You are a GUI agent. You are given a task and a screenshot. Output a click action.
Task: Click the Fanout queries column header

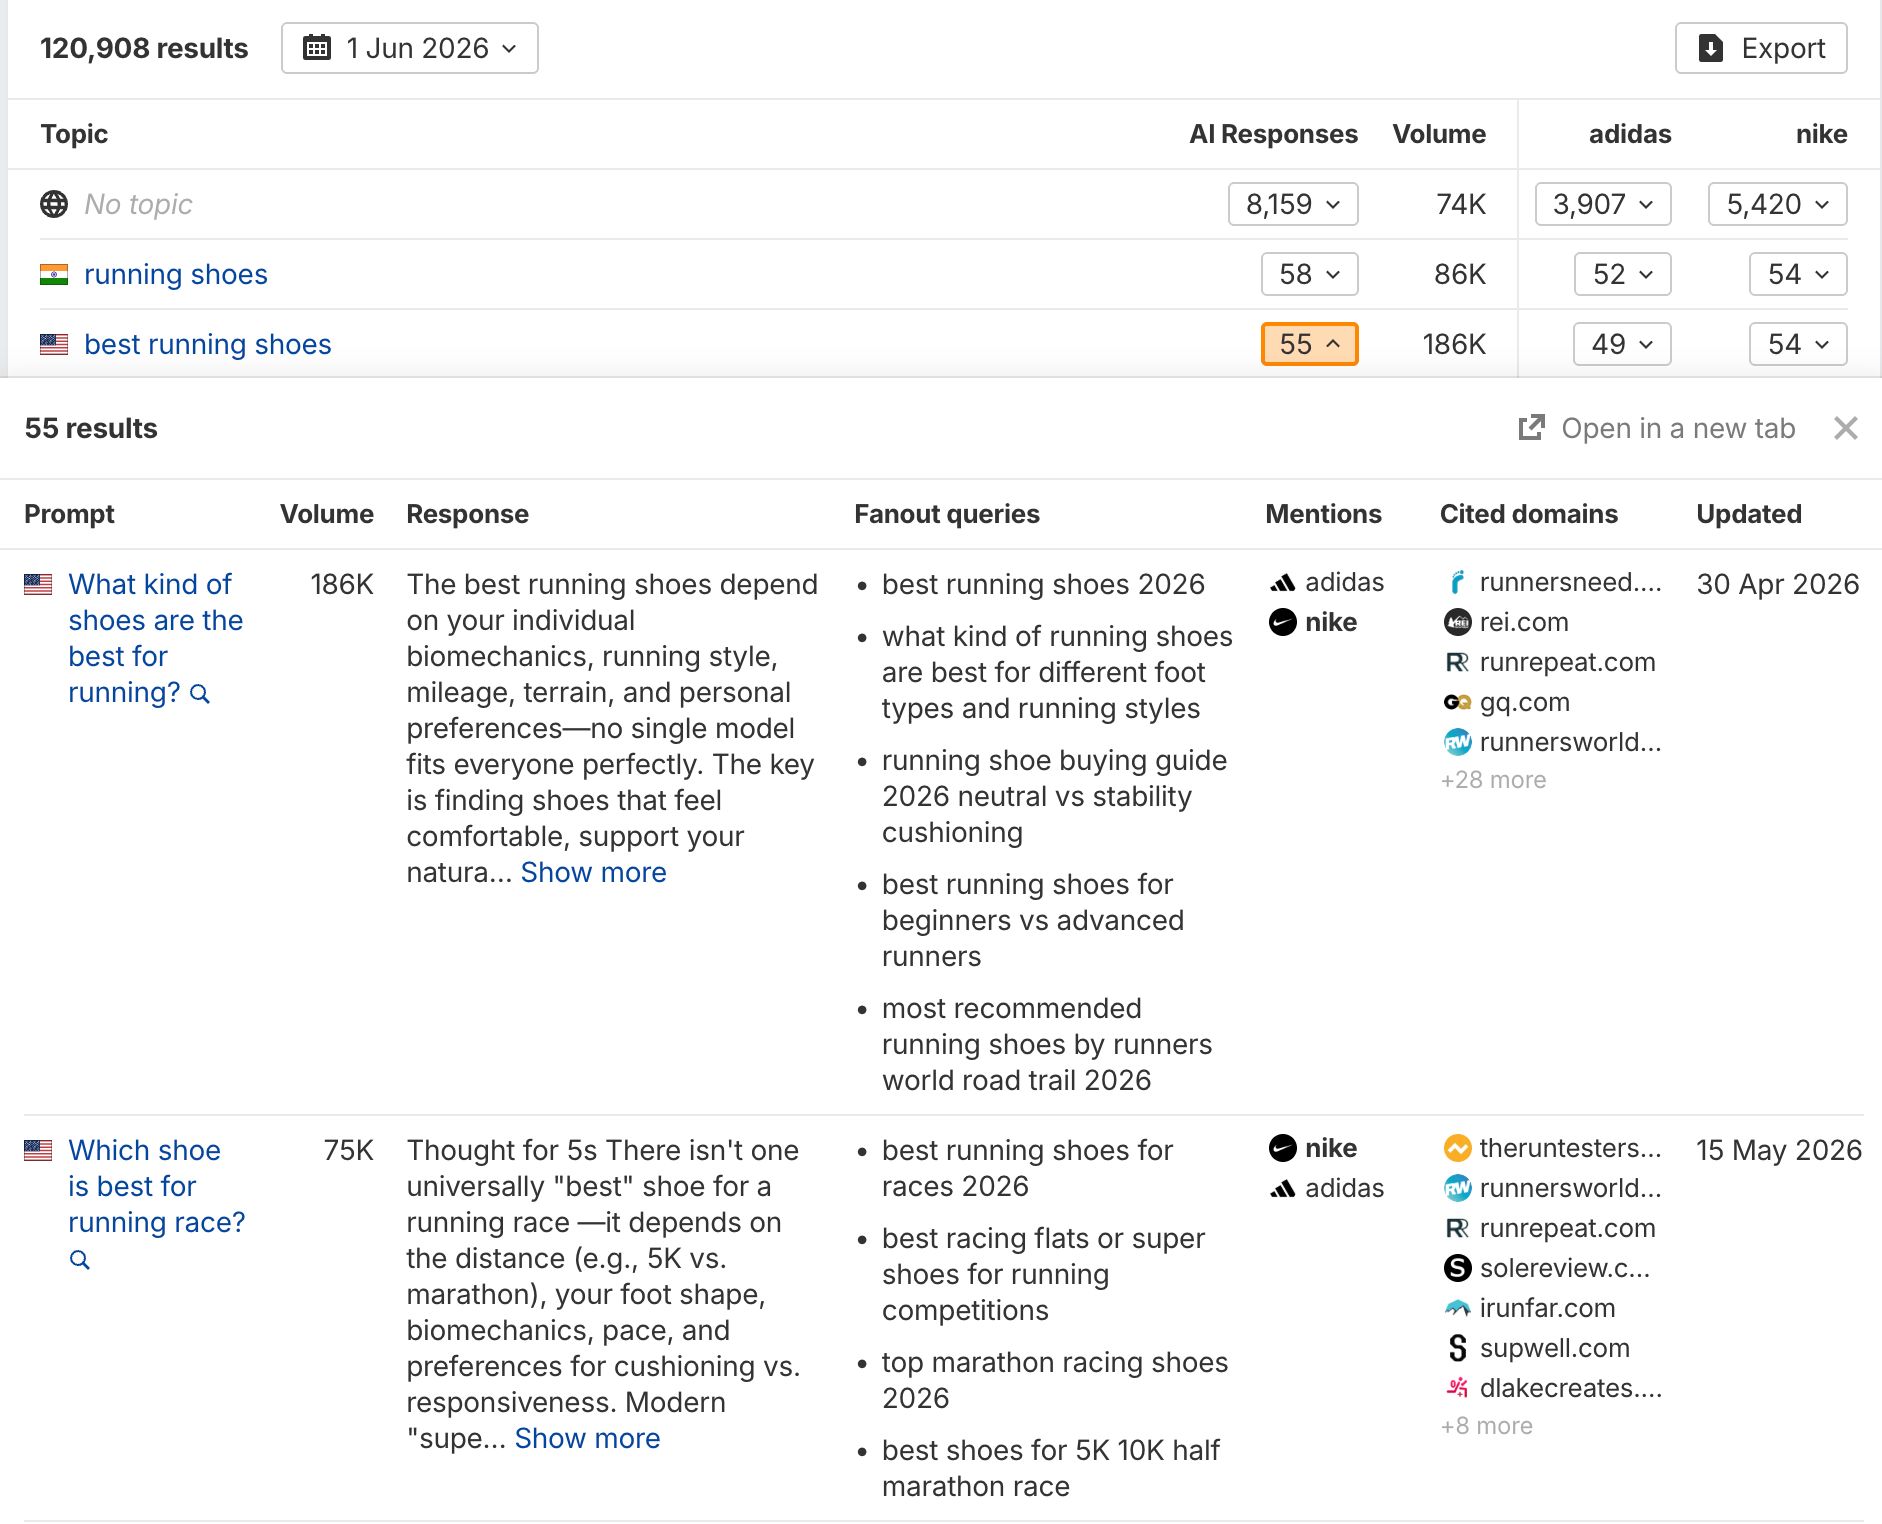[947, 514]
